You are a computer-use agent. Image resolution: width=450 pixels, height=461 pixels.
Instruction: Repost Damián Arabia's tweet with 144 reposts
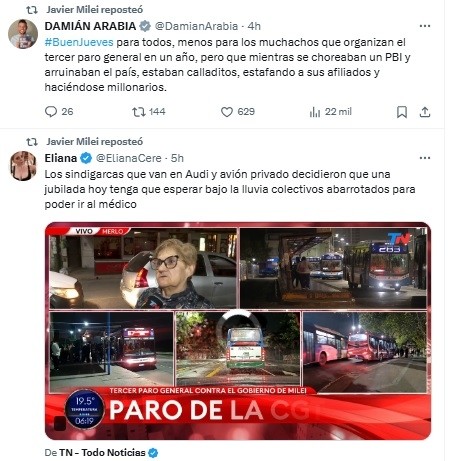pyautogui.click(x=139, y=112)
